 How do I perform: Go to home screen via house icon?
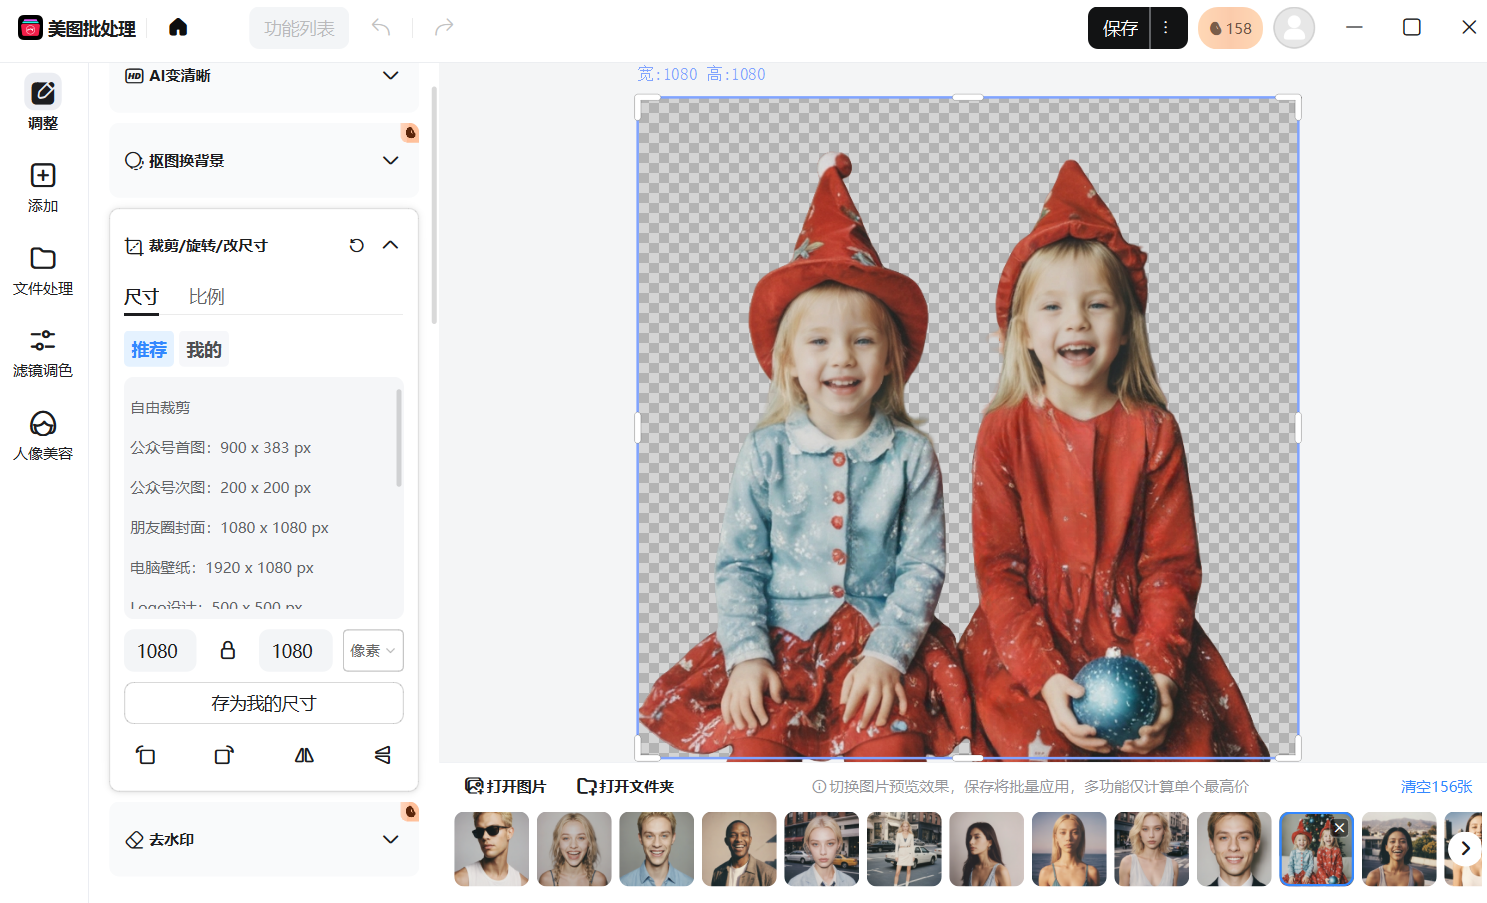(x=178, y=27)
